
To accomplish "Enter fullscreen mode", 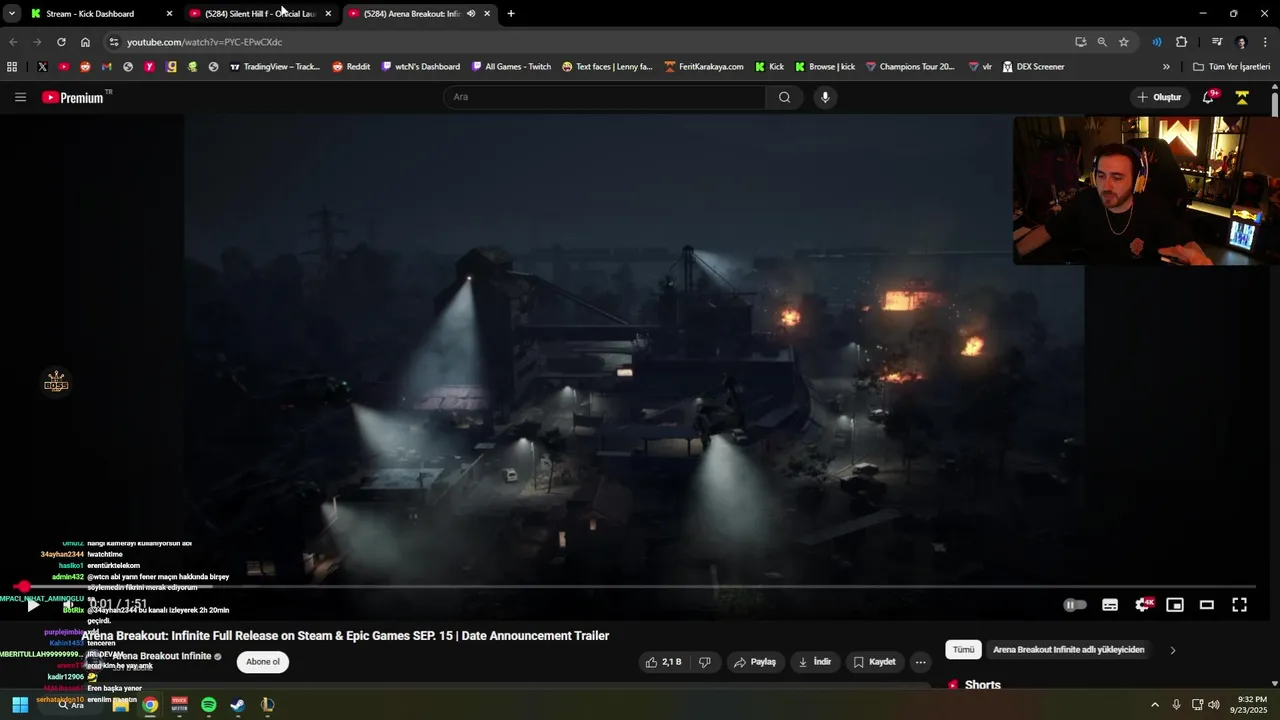I will pos(1239,605).
